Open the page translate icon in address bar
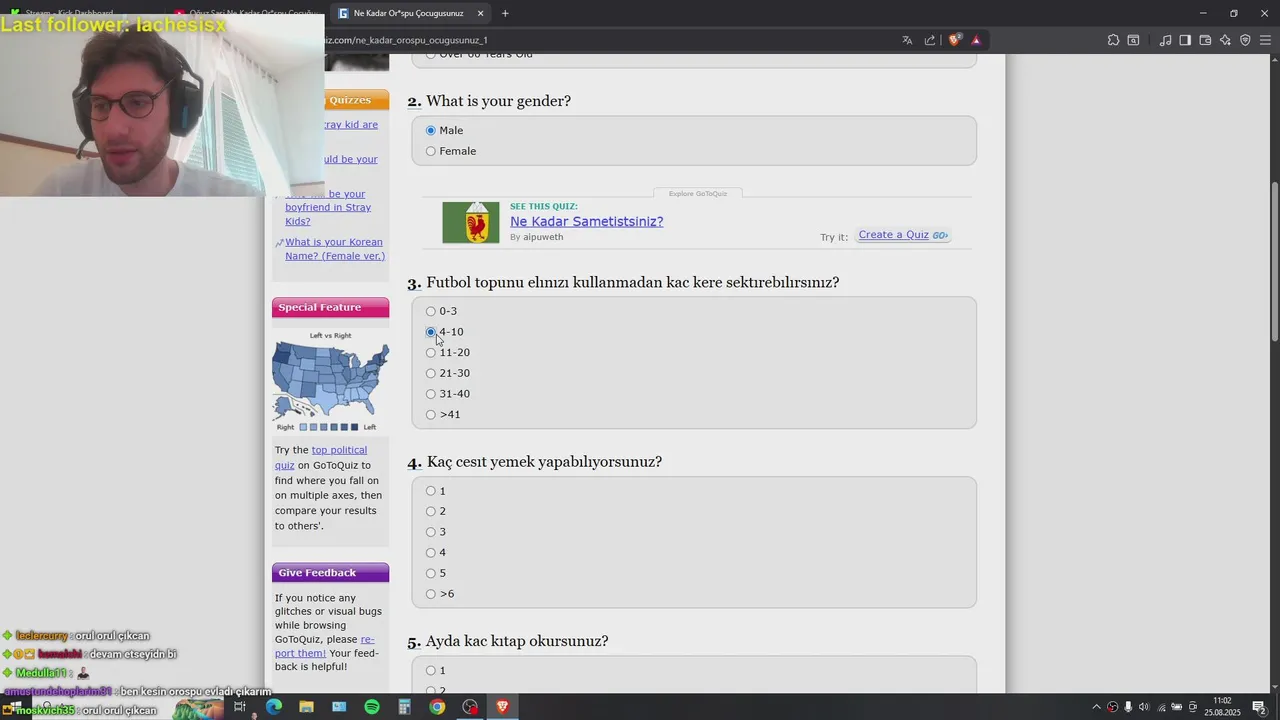This screenshot has height=720, width=1280. click(907, 40)
